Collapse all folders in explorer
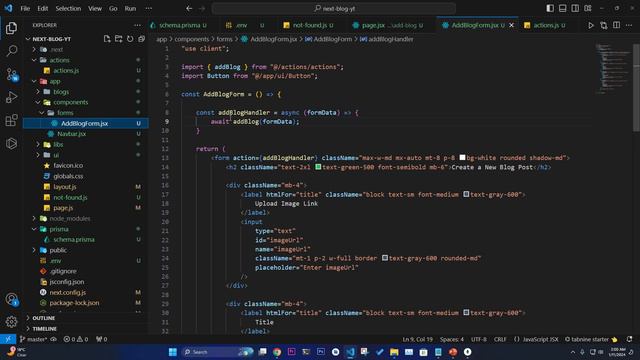Viewport: 640px width, 360px height. (x=141, y=39)
